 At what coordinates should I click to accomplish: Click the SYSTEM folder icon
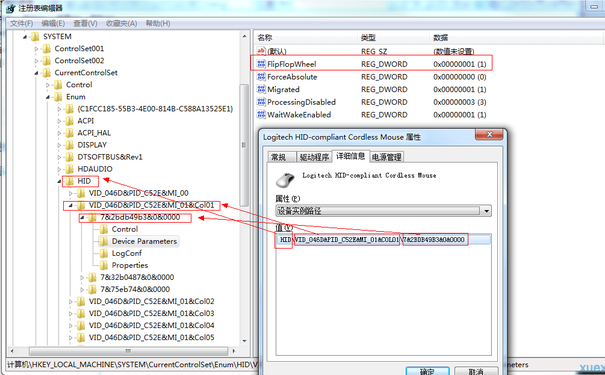click(x=35, y=37)
